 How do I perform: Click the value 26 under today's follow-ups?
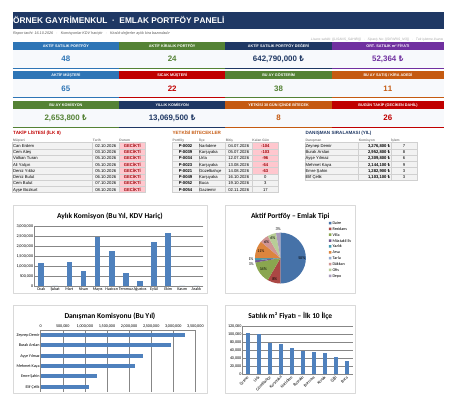387,117
